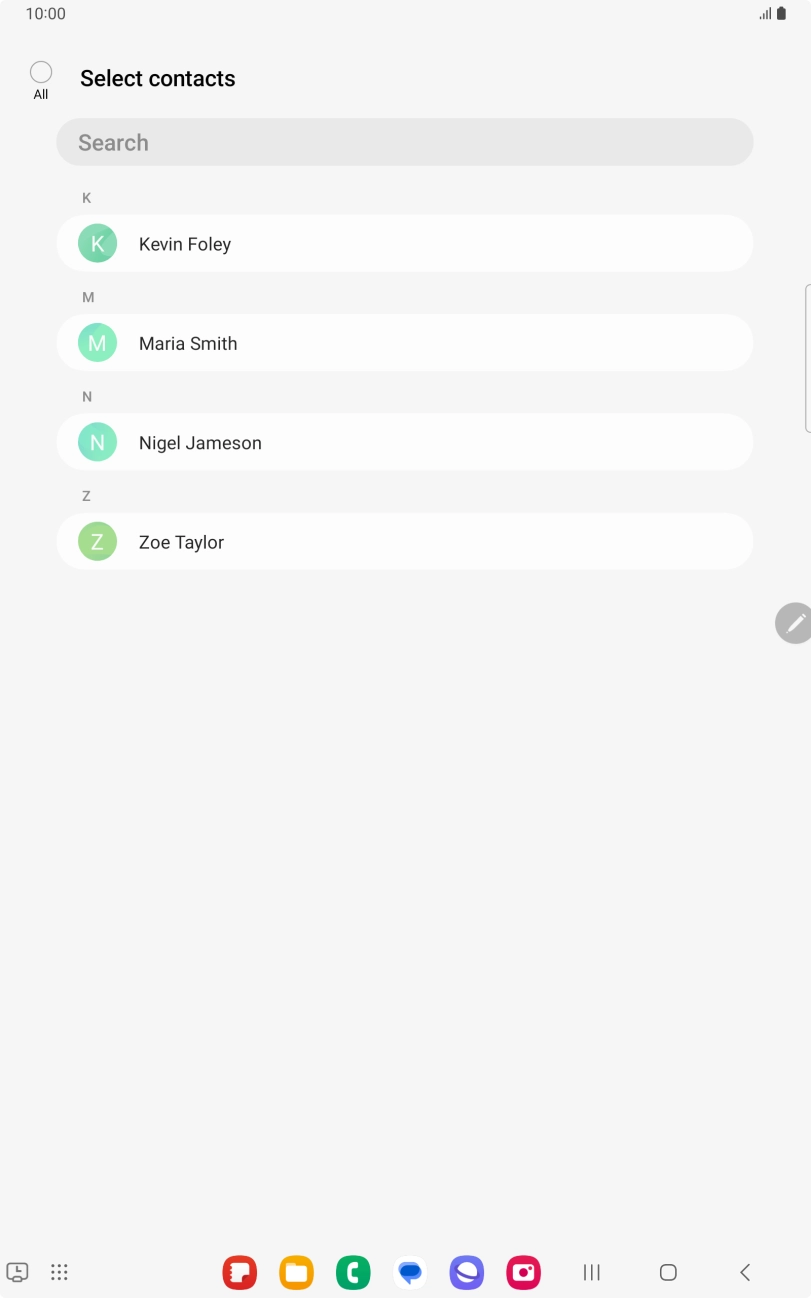Tap Nigel Jameson's N avatar
The image size is (811, 1298).
point(98,443)
